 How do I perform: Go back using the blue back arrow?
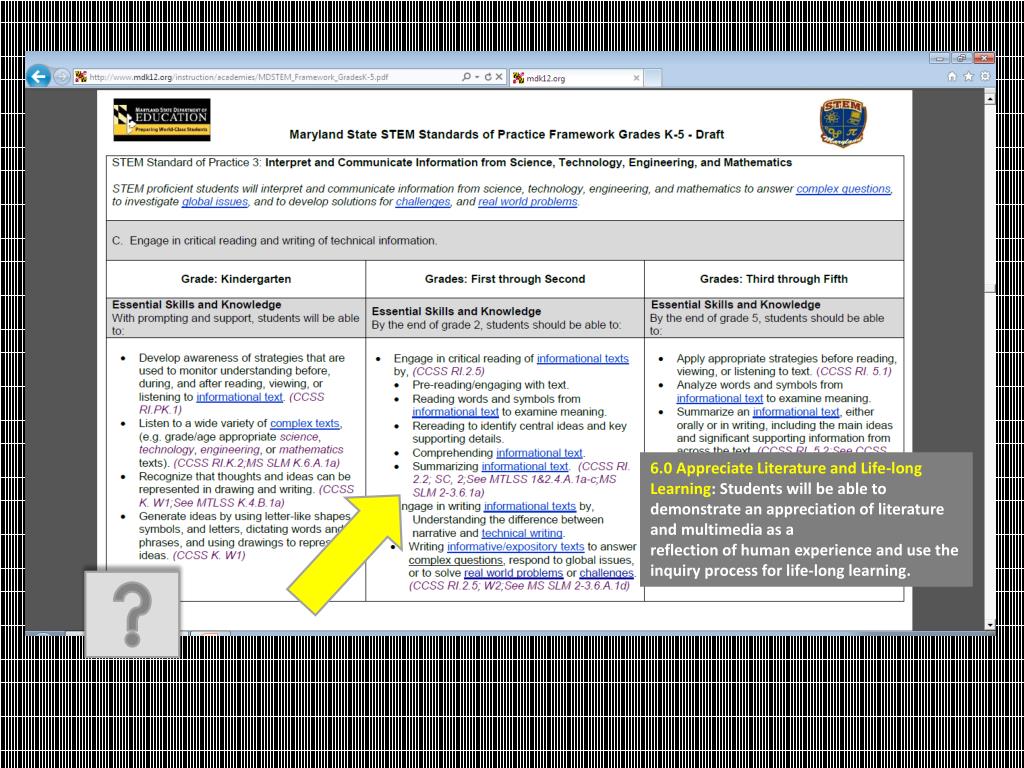(39, 77)
